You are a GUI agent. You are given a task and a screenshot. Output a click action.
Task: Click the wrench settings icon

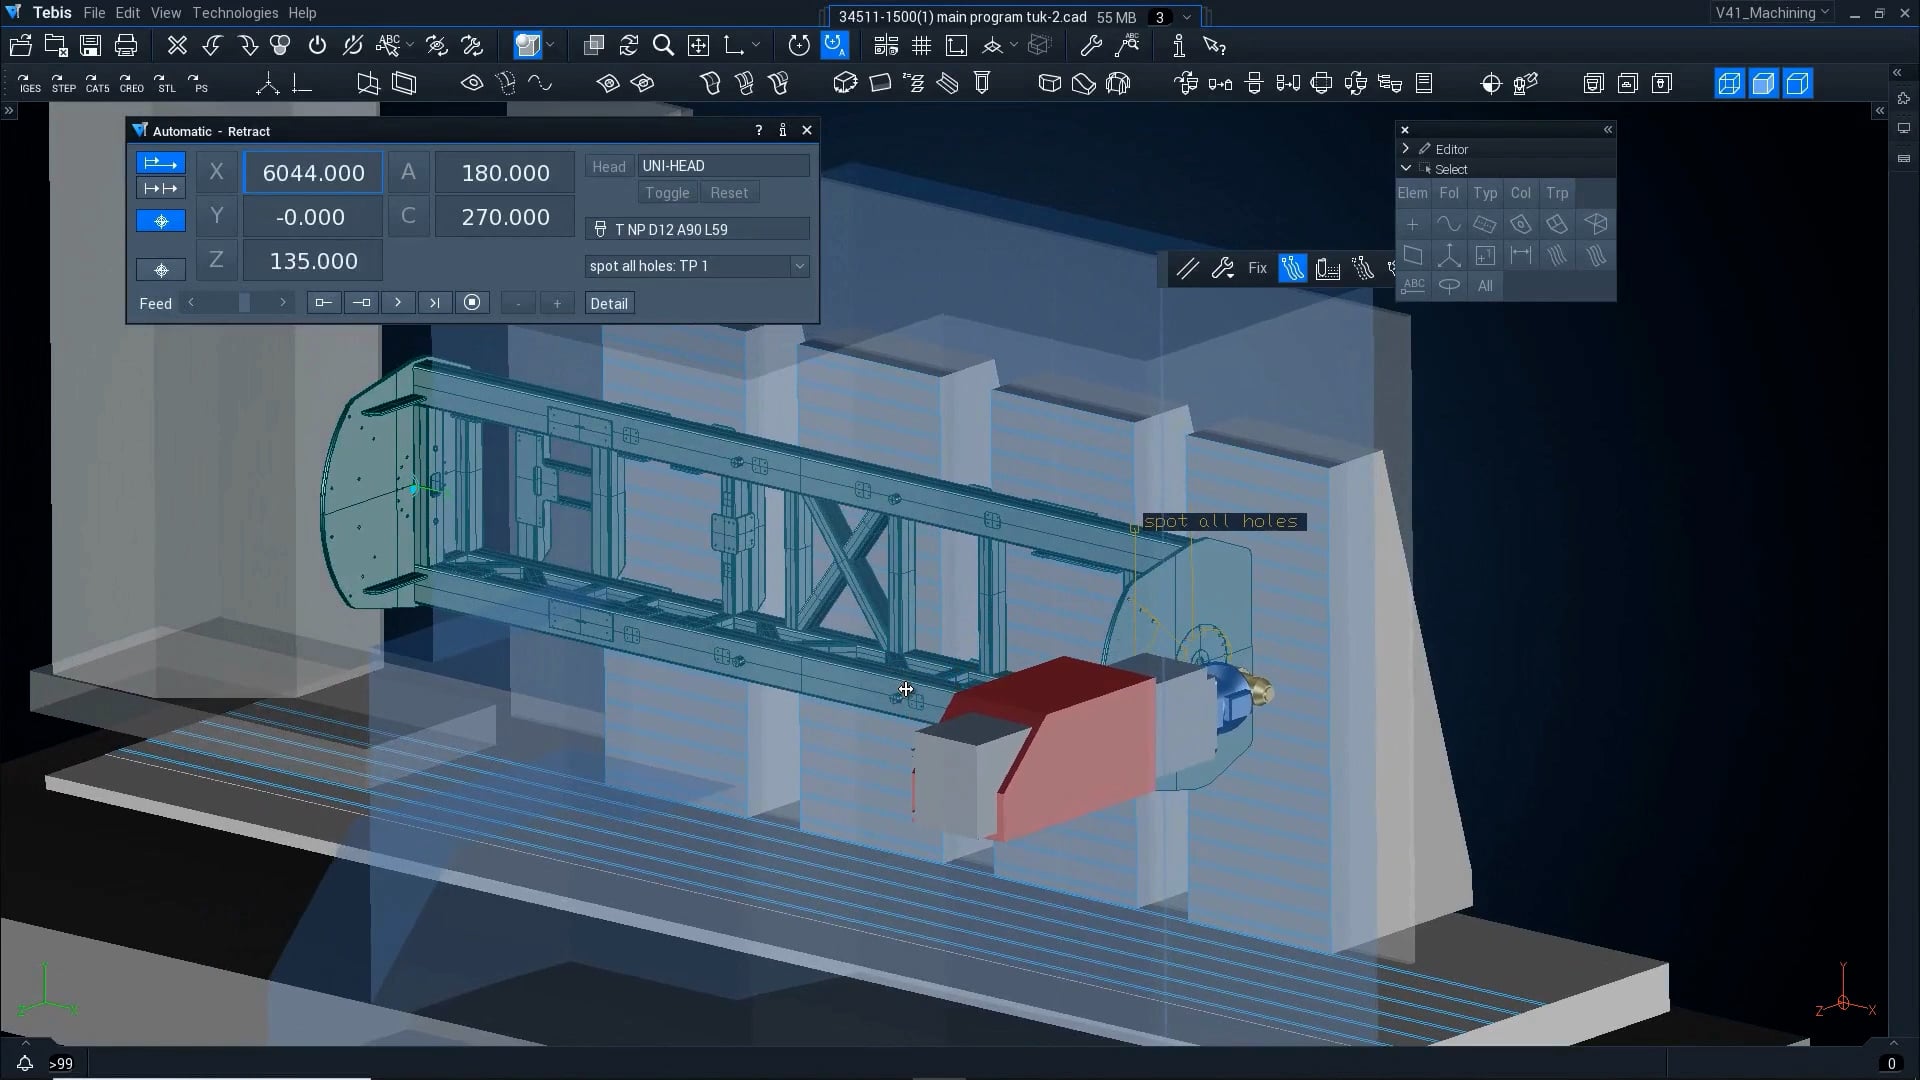[1091, 46]
